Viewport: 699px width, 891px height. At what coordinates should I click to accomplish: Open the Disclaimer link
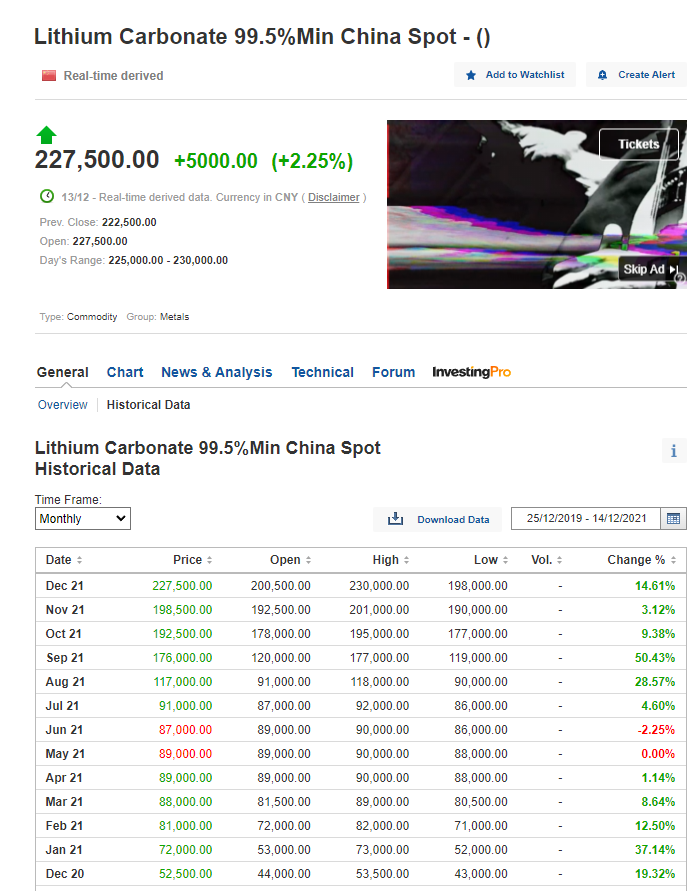point(334,197)
